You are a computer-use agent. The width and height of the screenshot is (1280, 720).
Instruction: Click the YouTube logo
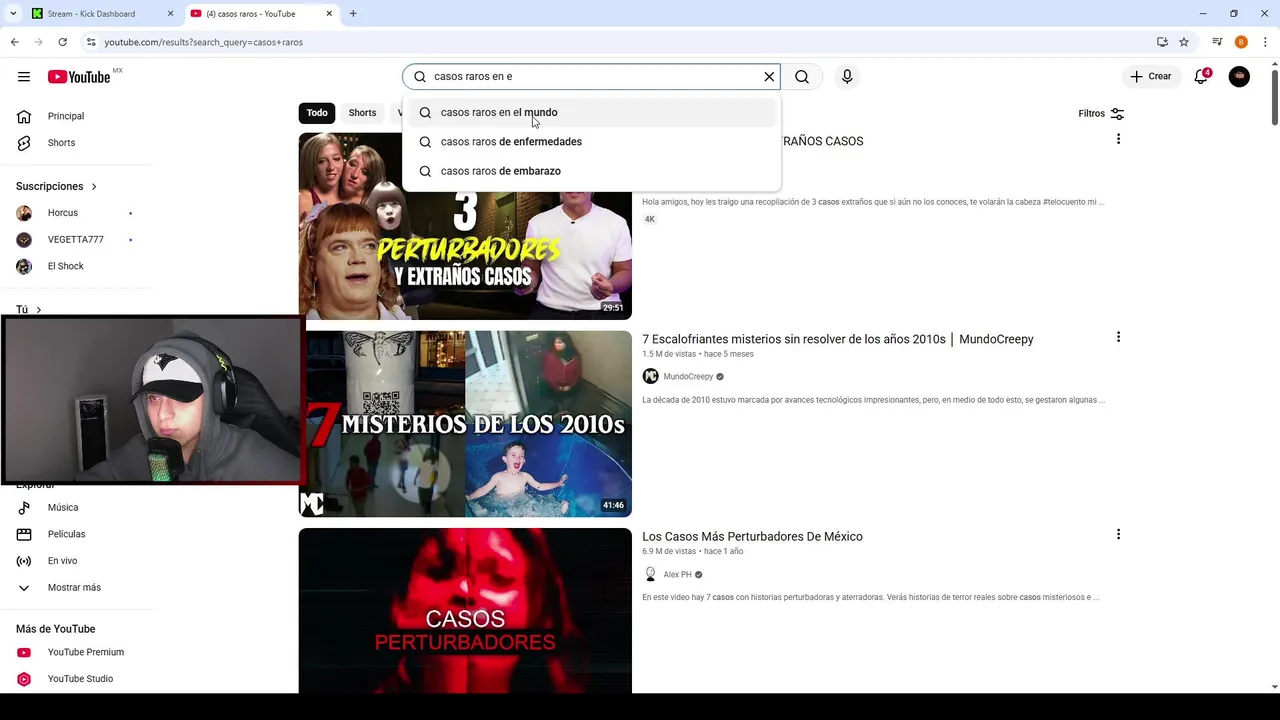pyautogui.click(x=79, y=77)
